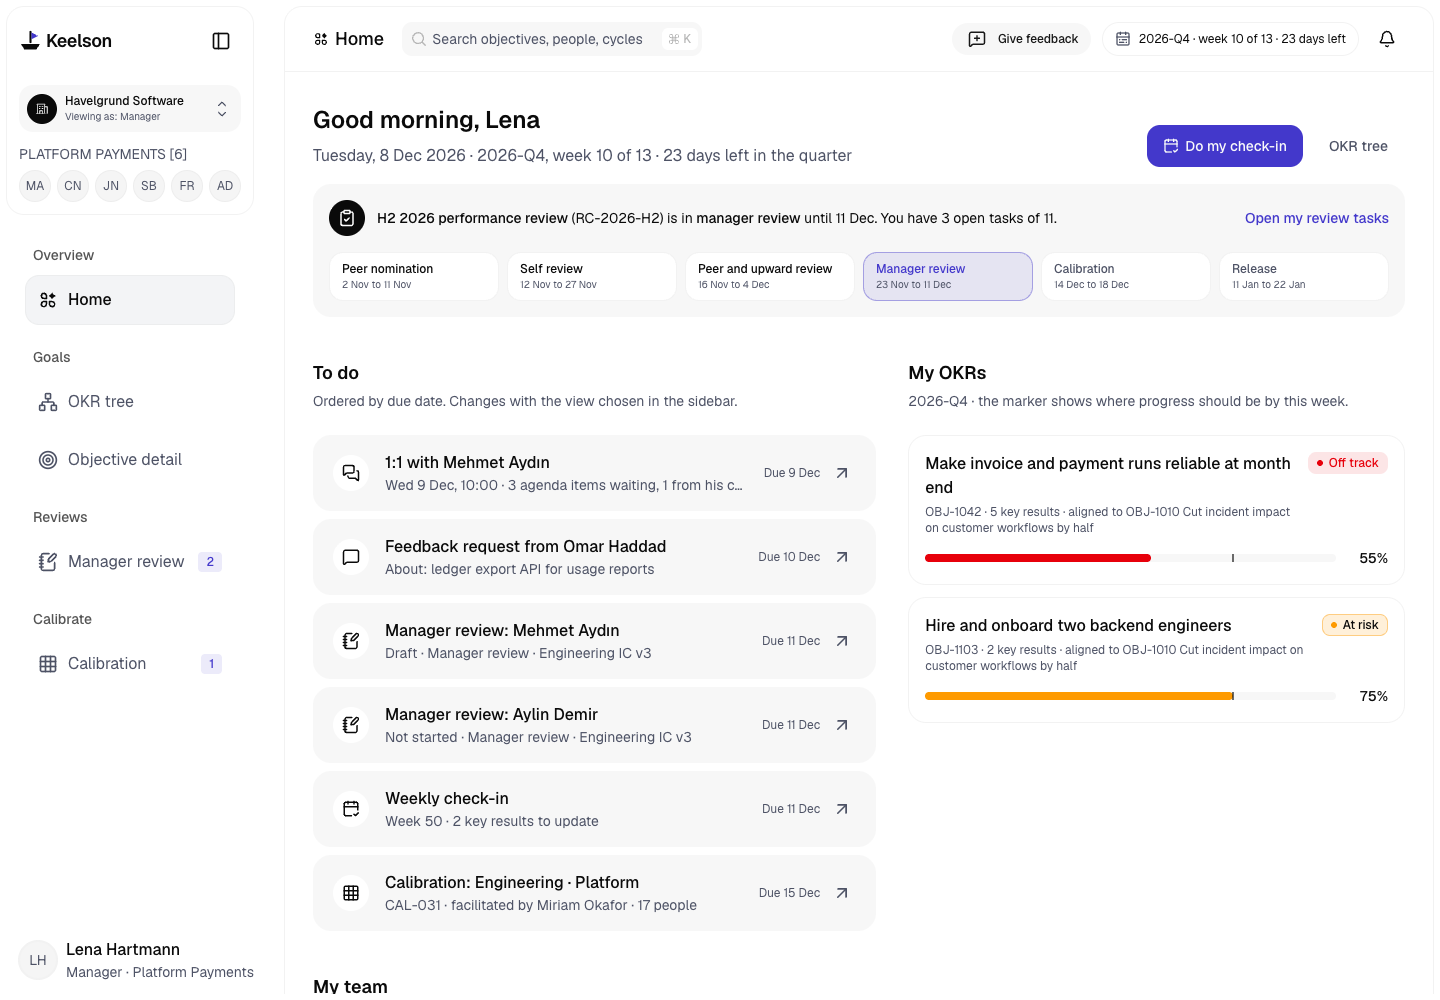The image size is (1440, 1000).
Task: Click the Keelson logo
Action: coord(66,41)
